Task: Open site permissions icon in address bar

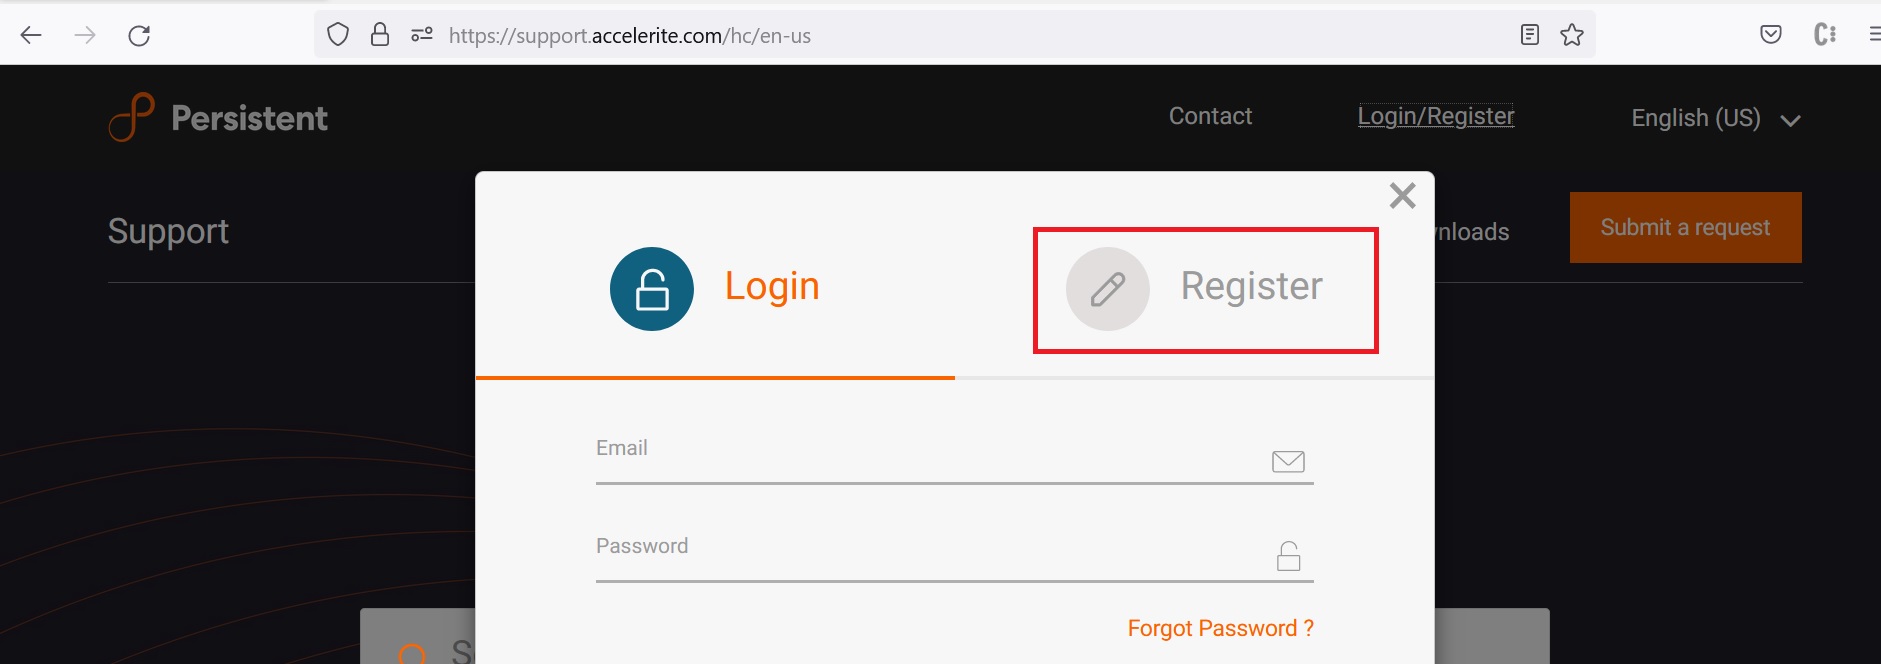Action: (422, 35)
